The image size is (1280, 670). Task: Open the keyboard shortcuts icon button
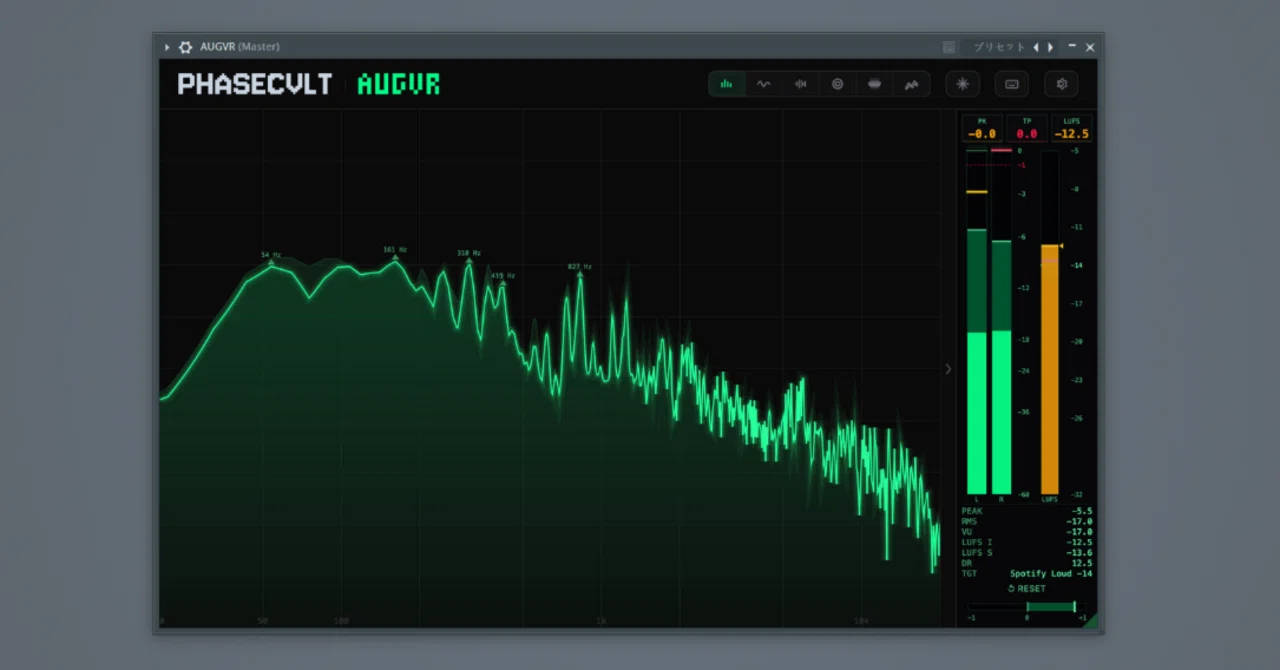click(x=1012, y=84)
